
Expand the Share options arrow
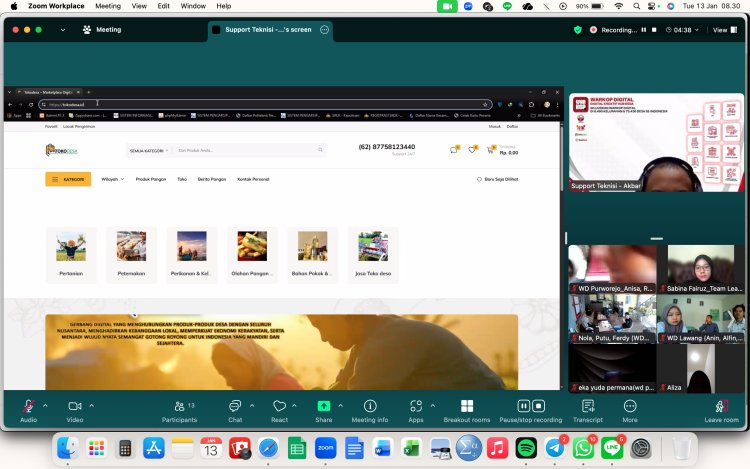340,405
